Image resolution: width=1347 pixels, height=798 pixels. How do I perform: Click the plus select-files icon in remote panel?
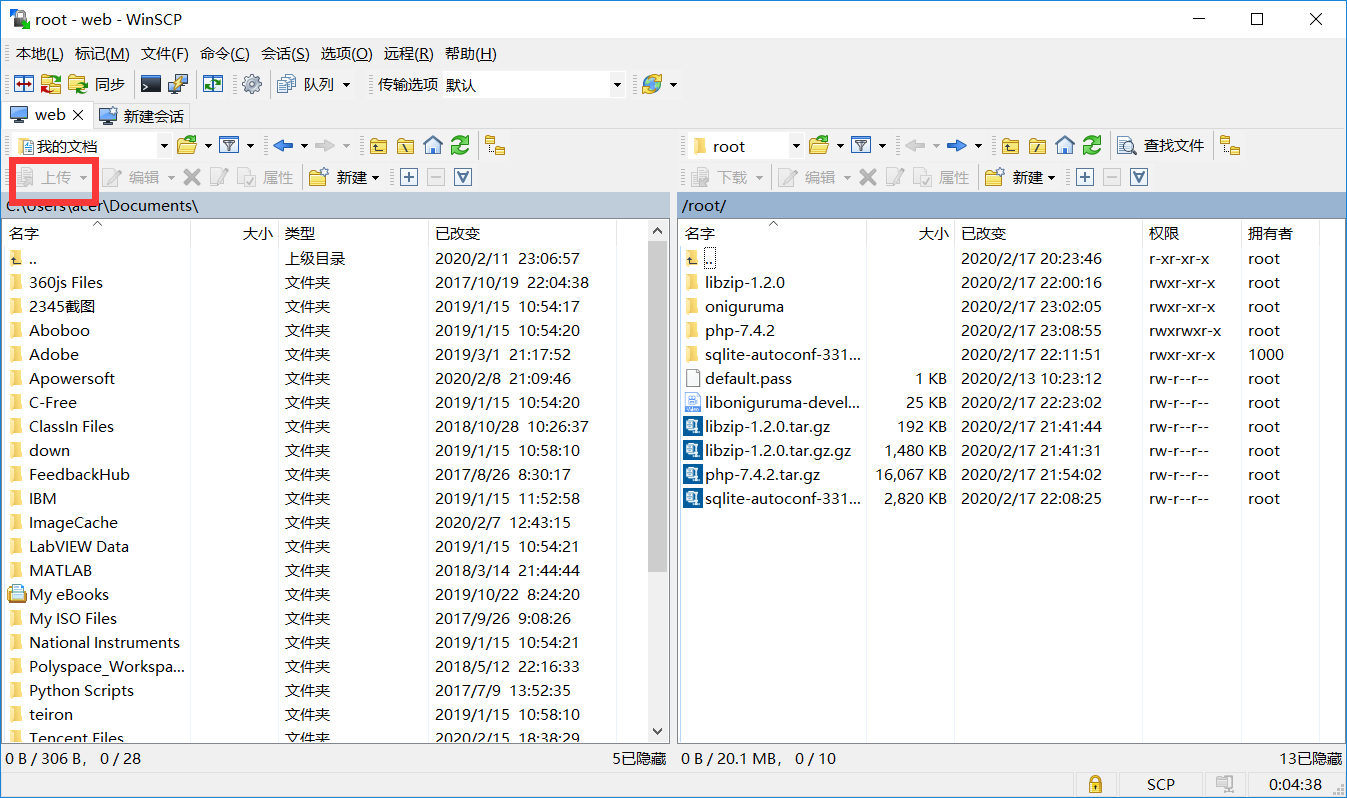point(1084,177)
